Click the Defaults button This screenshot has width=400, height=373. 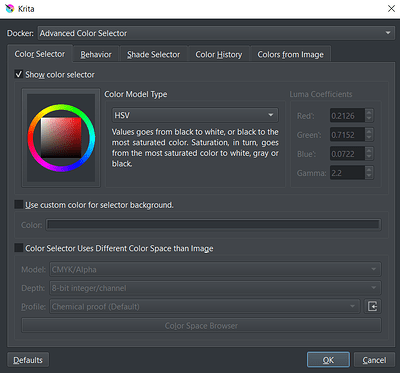[28, 360]
